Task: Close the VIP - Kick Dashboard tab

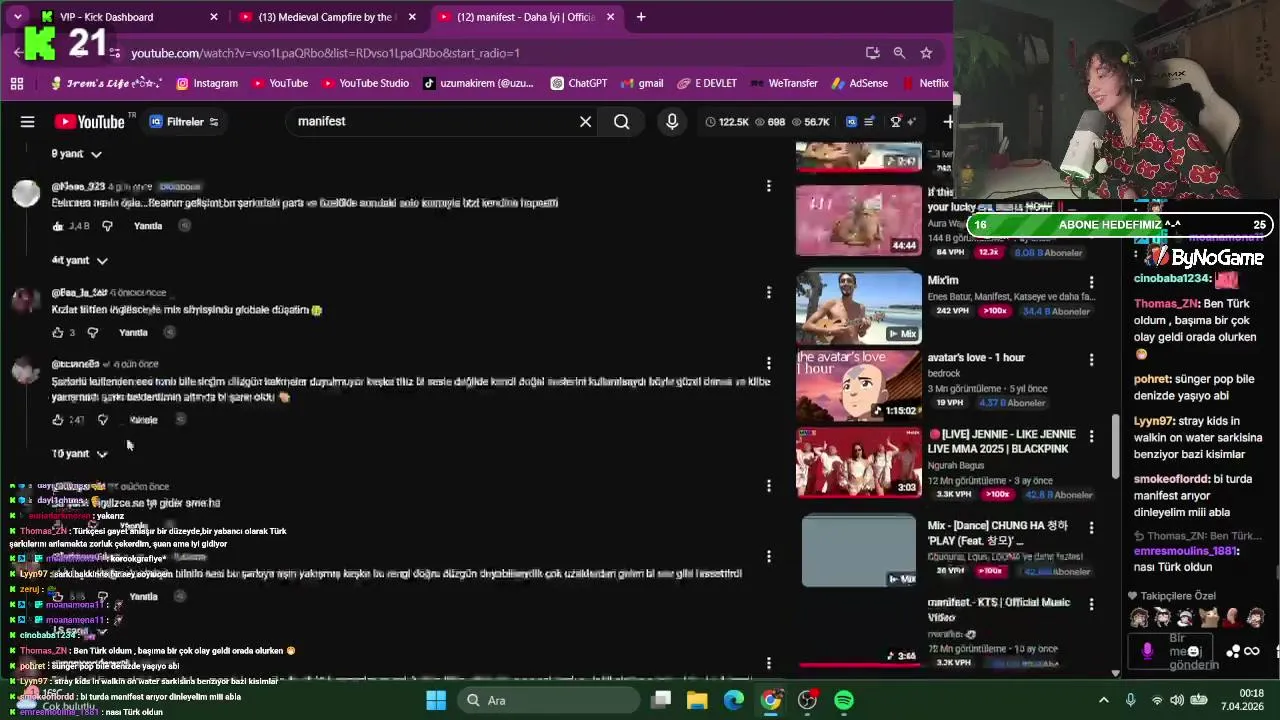Action: tap(213, 17)
